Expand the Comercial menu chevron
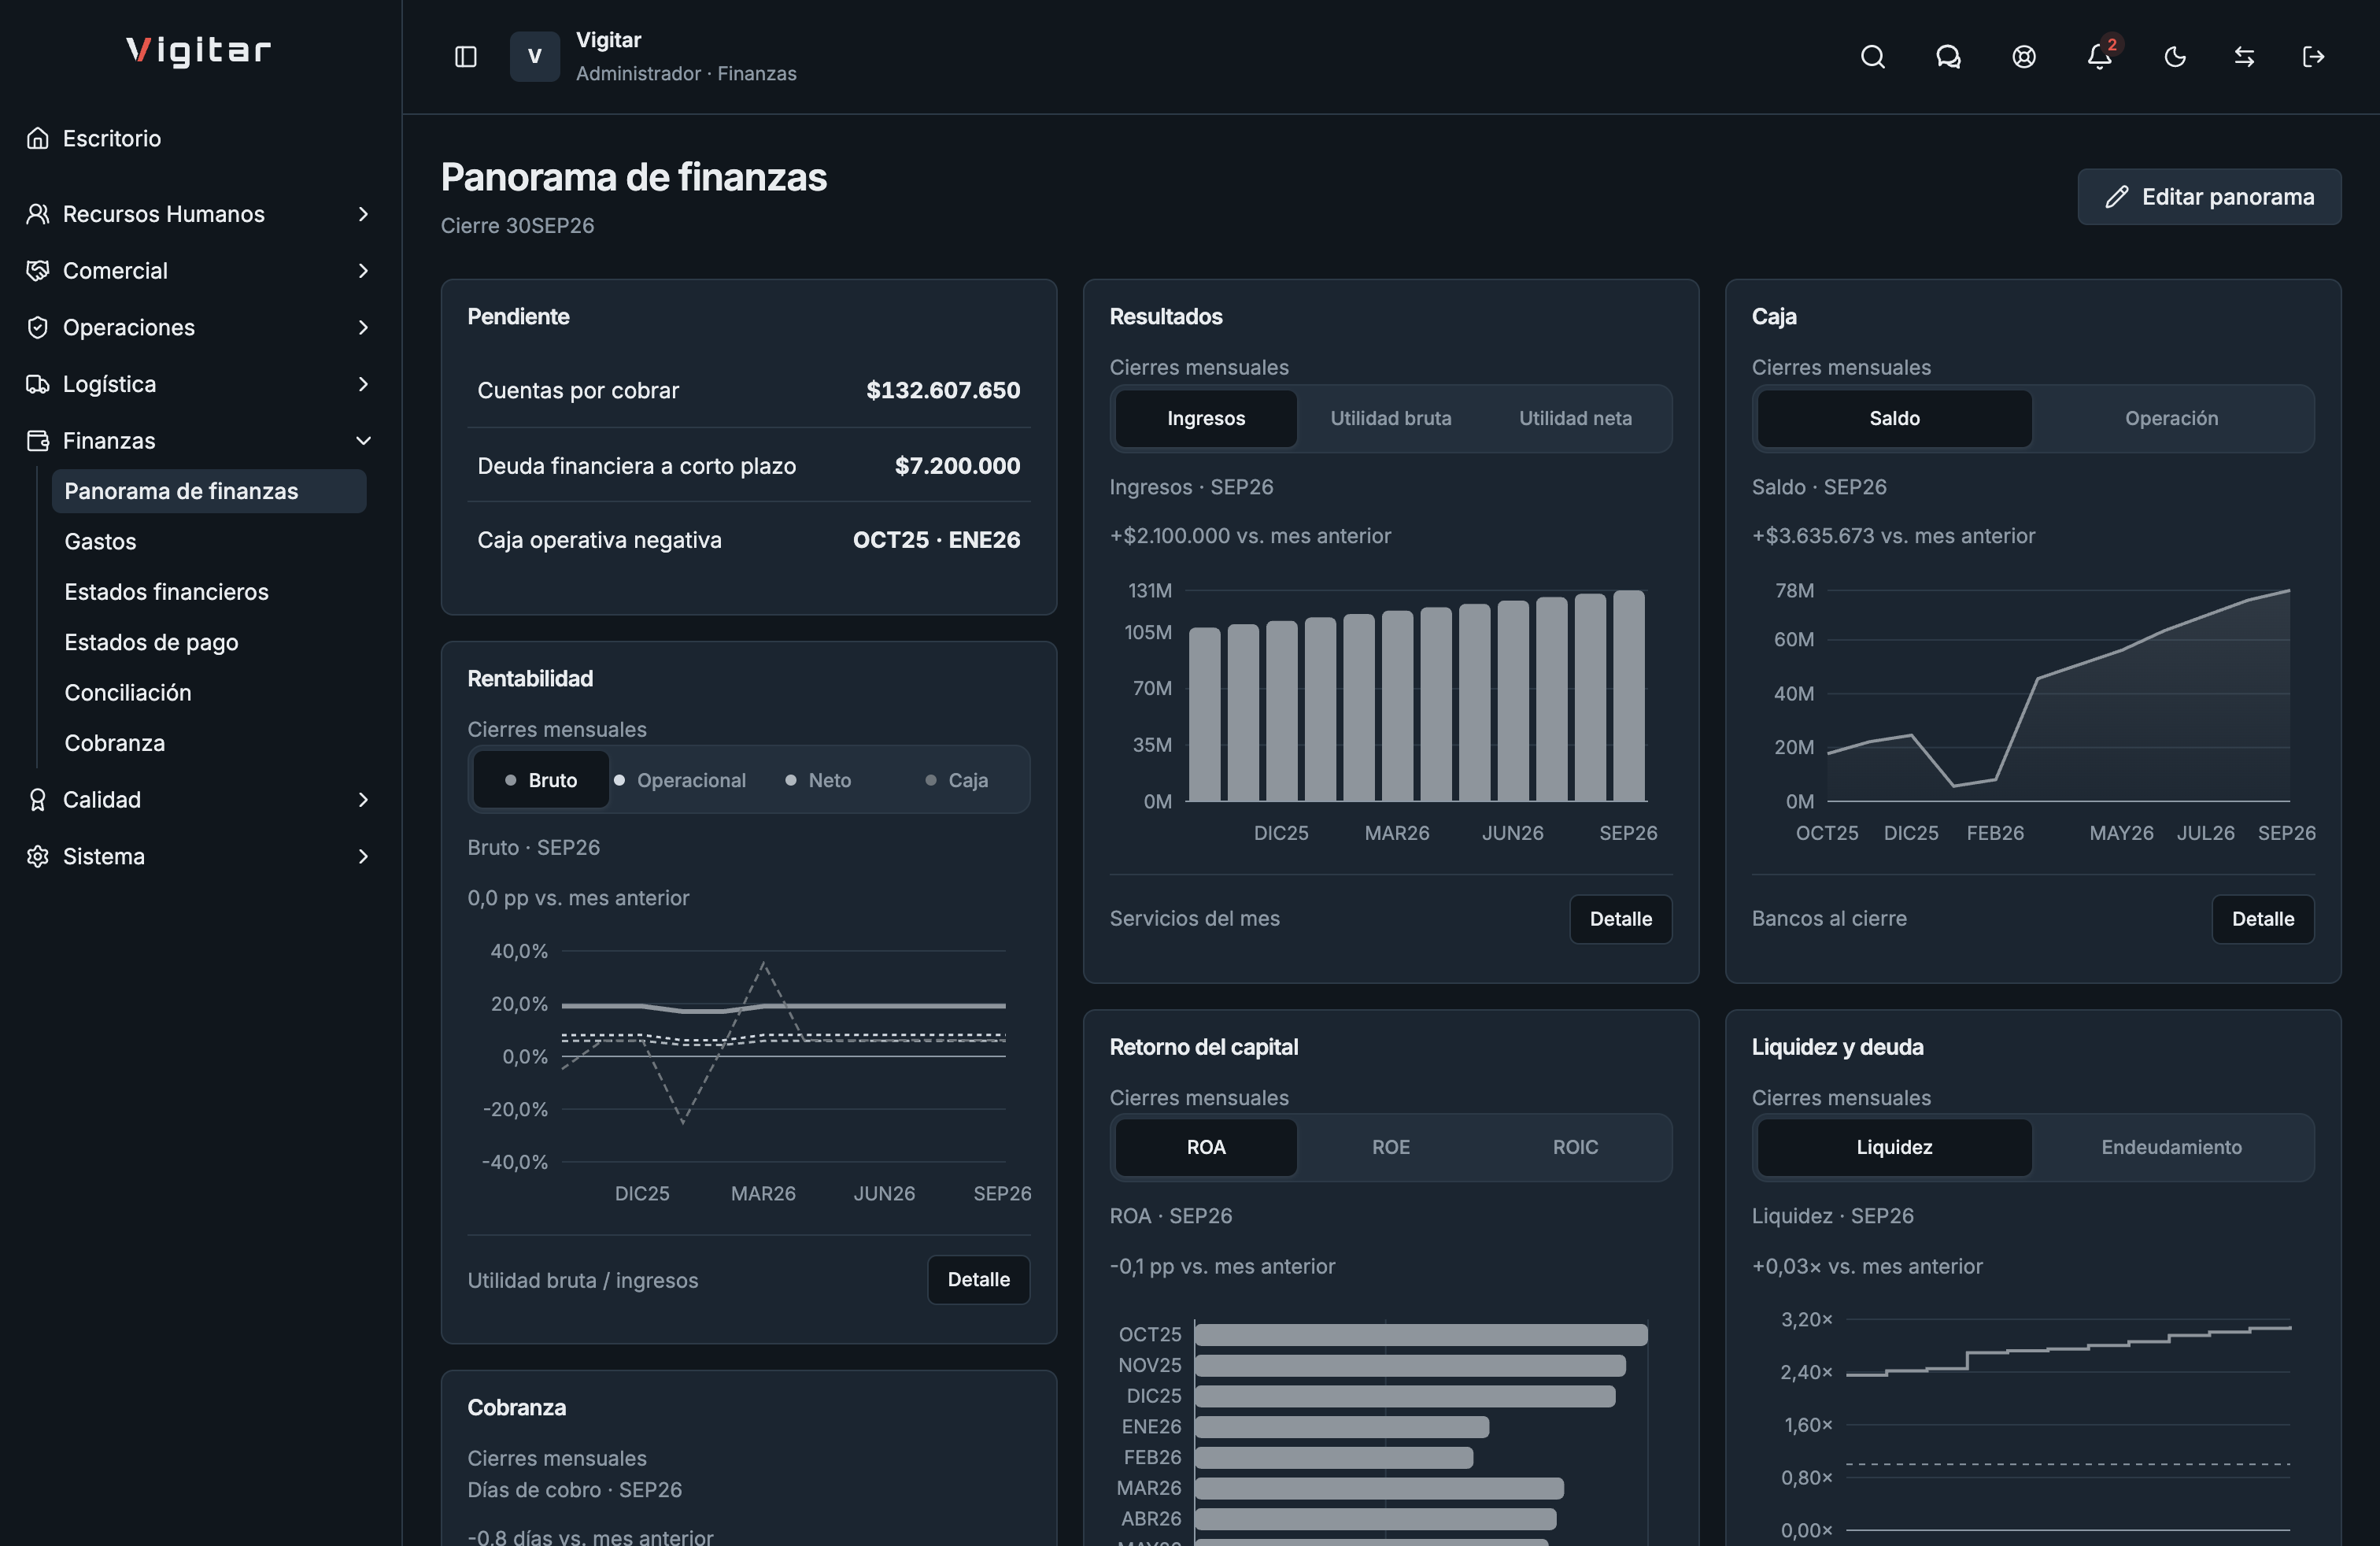 363,271
